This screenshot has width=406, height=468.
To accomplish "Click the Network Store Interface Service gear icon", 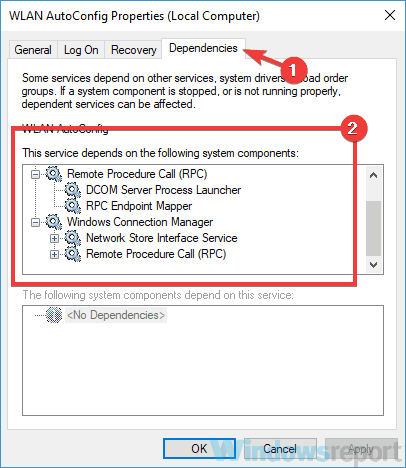I will [x=73, y=238].
